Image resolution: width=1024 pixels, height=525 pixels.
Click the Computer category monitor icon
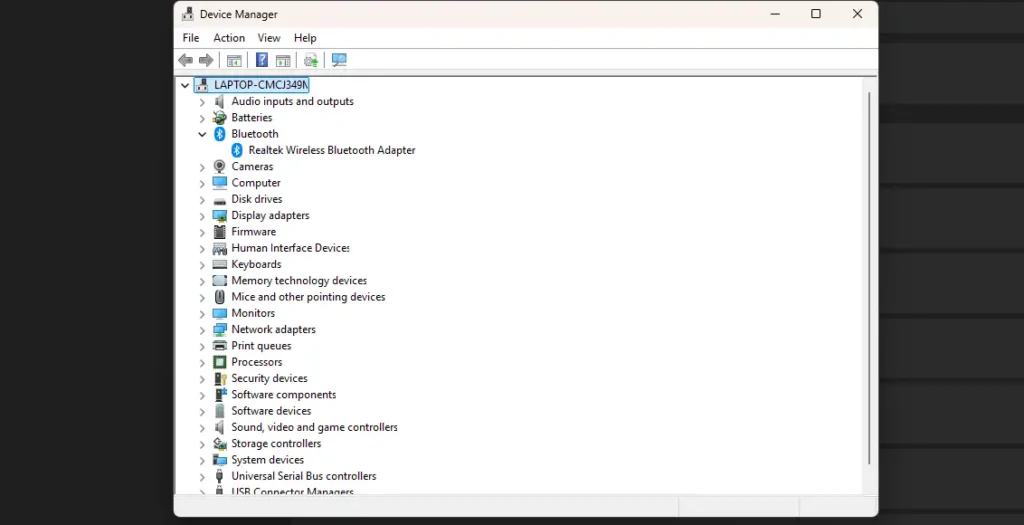click(x=219, y=183)
